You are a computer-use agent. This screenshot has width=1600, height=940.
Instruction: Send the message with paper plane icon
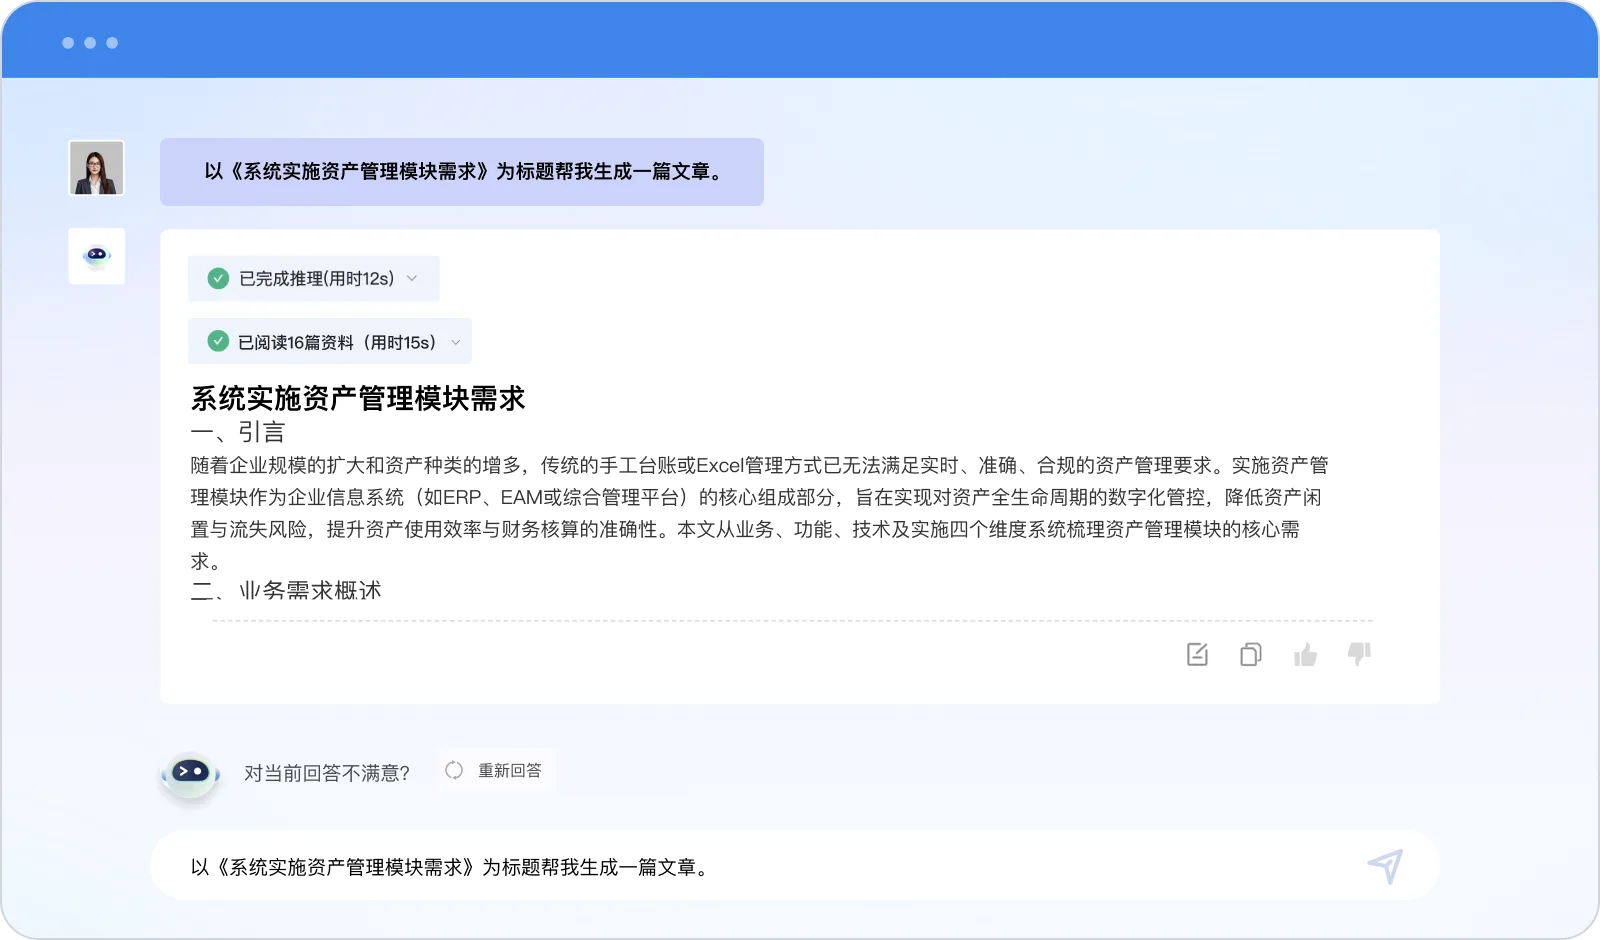[1386, 866]
